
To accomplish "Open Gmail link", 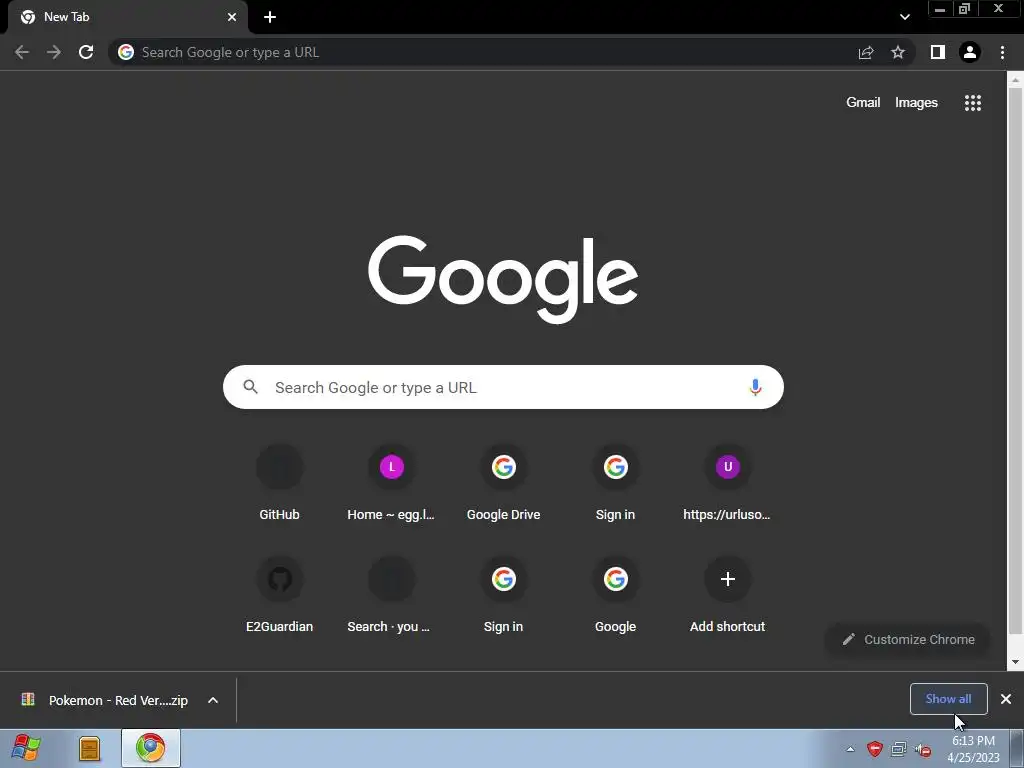I will coord(863,103).
